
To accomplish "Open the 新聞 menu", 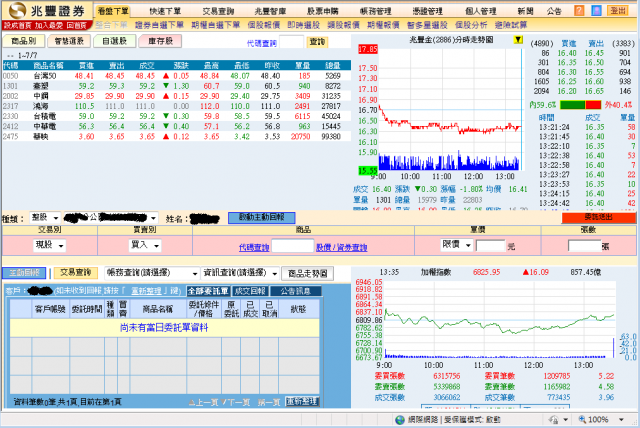I will click(x=525, y=11).
